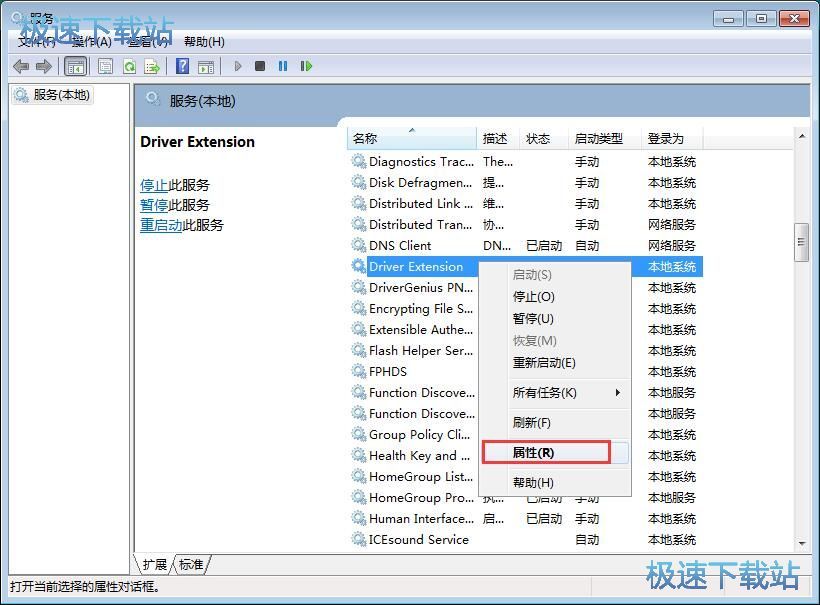The height and width of the screenshot is (605, 820).
Task: Maximize the 服务 window
Action: click(x=761, y=19)
